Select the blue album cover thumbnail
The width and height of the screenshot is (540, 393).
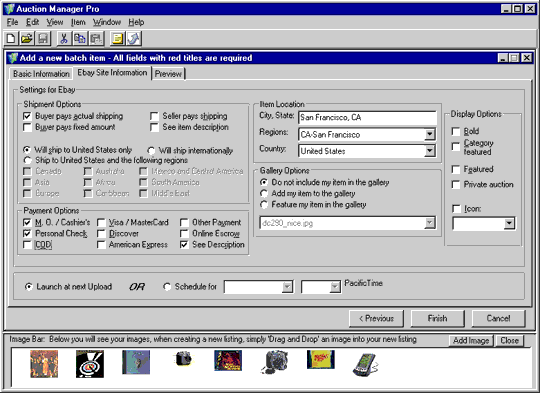(x=136, y=362)
